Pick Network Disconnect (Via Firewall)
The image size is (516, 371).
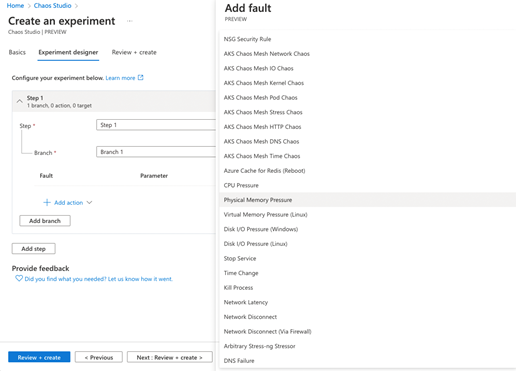click(368, 332)
